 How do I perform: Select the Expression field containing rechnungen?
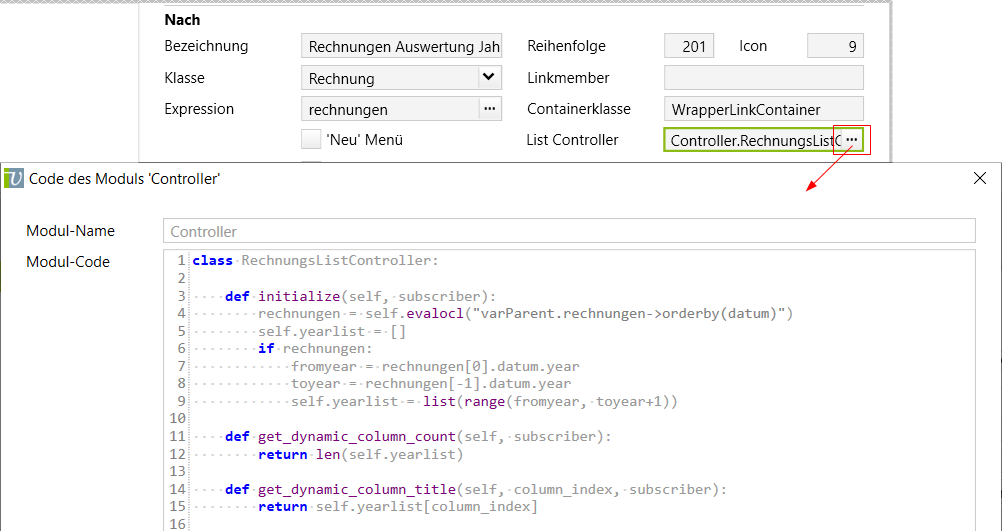[x=389, y=109]
